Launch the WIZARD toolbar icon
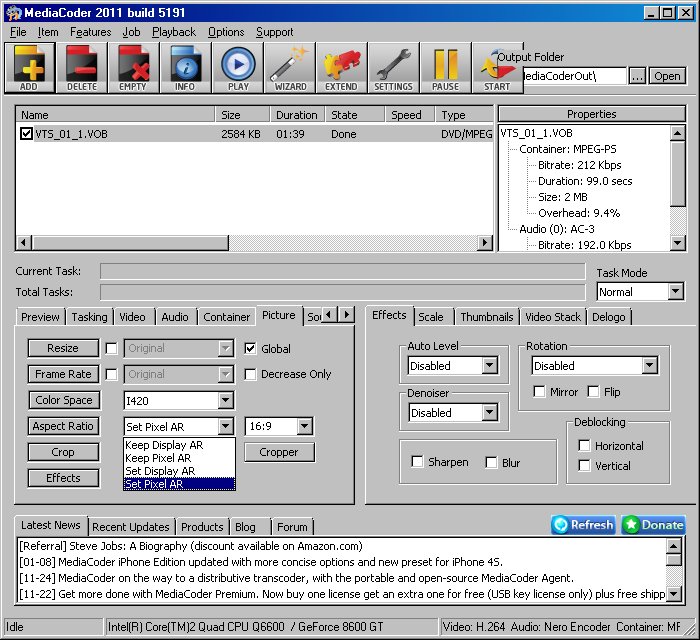 [290, 67]
